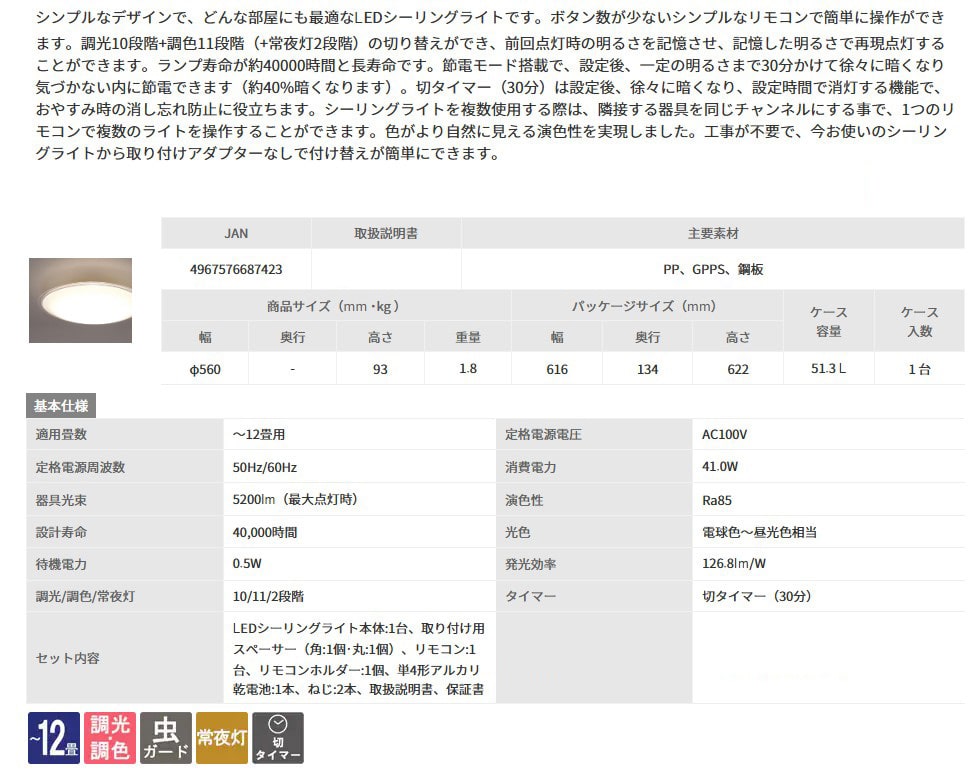Image resolution: width=972 pixels, height=773 pixels.
Task: Click the 主要素材 column header
Action: [713, 233]
